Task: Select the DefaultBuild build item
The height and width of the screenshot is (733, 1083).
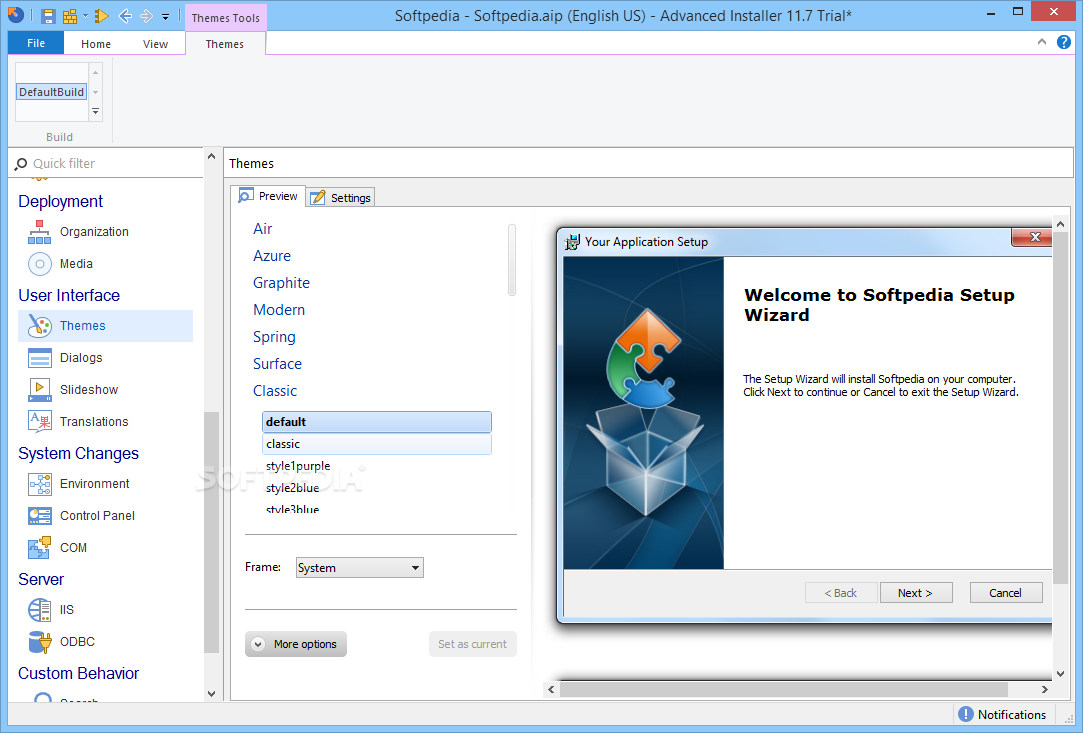Action: (x=52, y=92)
